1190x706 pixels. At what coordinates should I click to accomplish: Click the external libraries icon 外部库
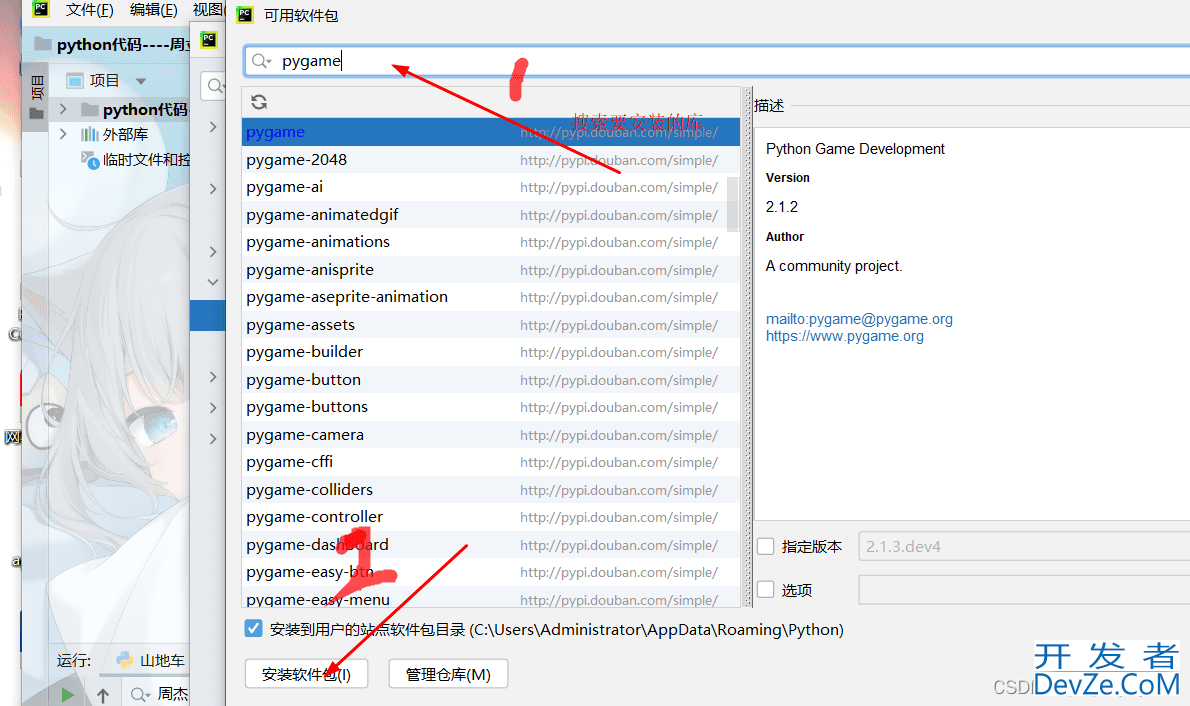90,134
